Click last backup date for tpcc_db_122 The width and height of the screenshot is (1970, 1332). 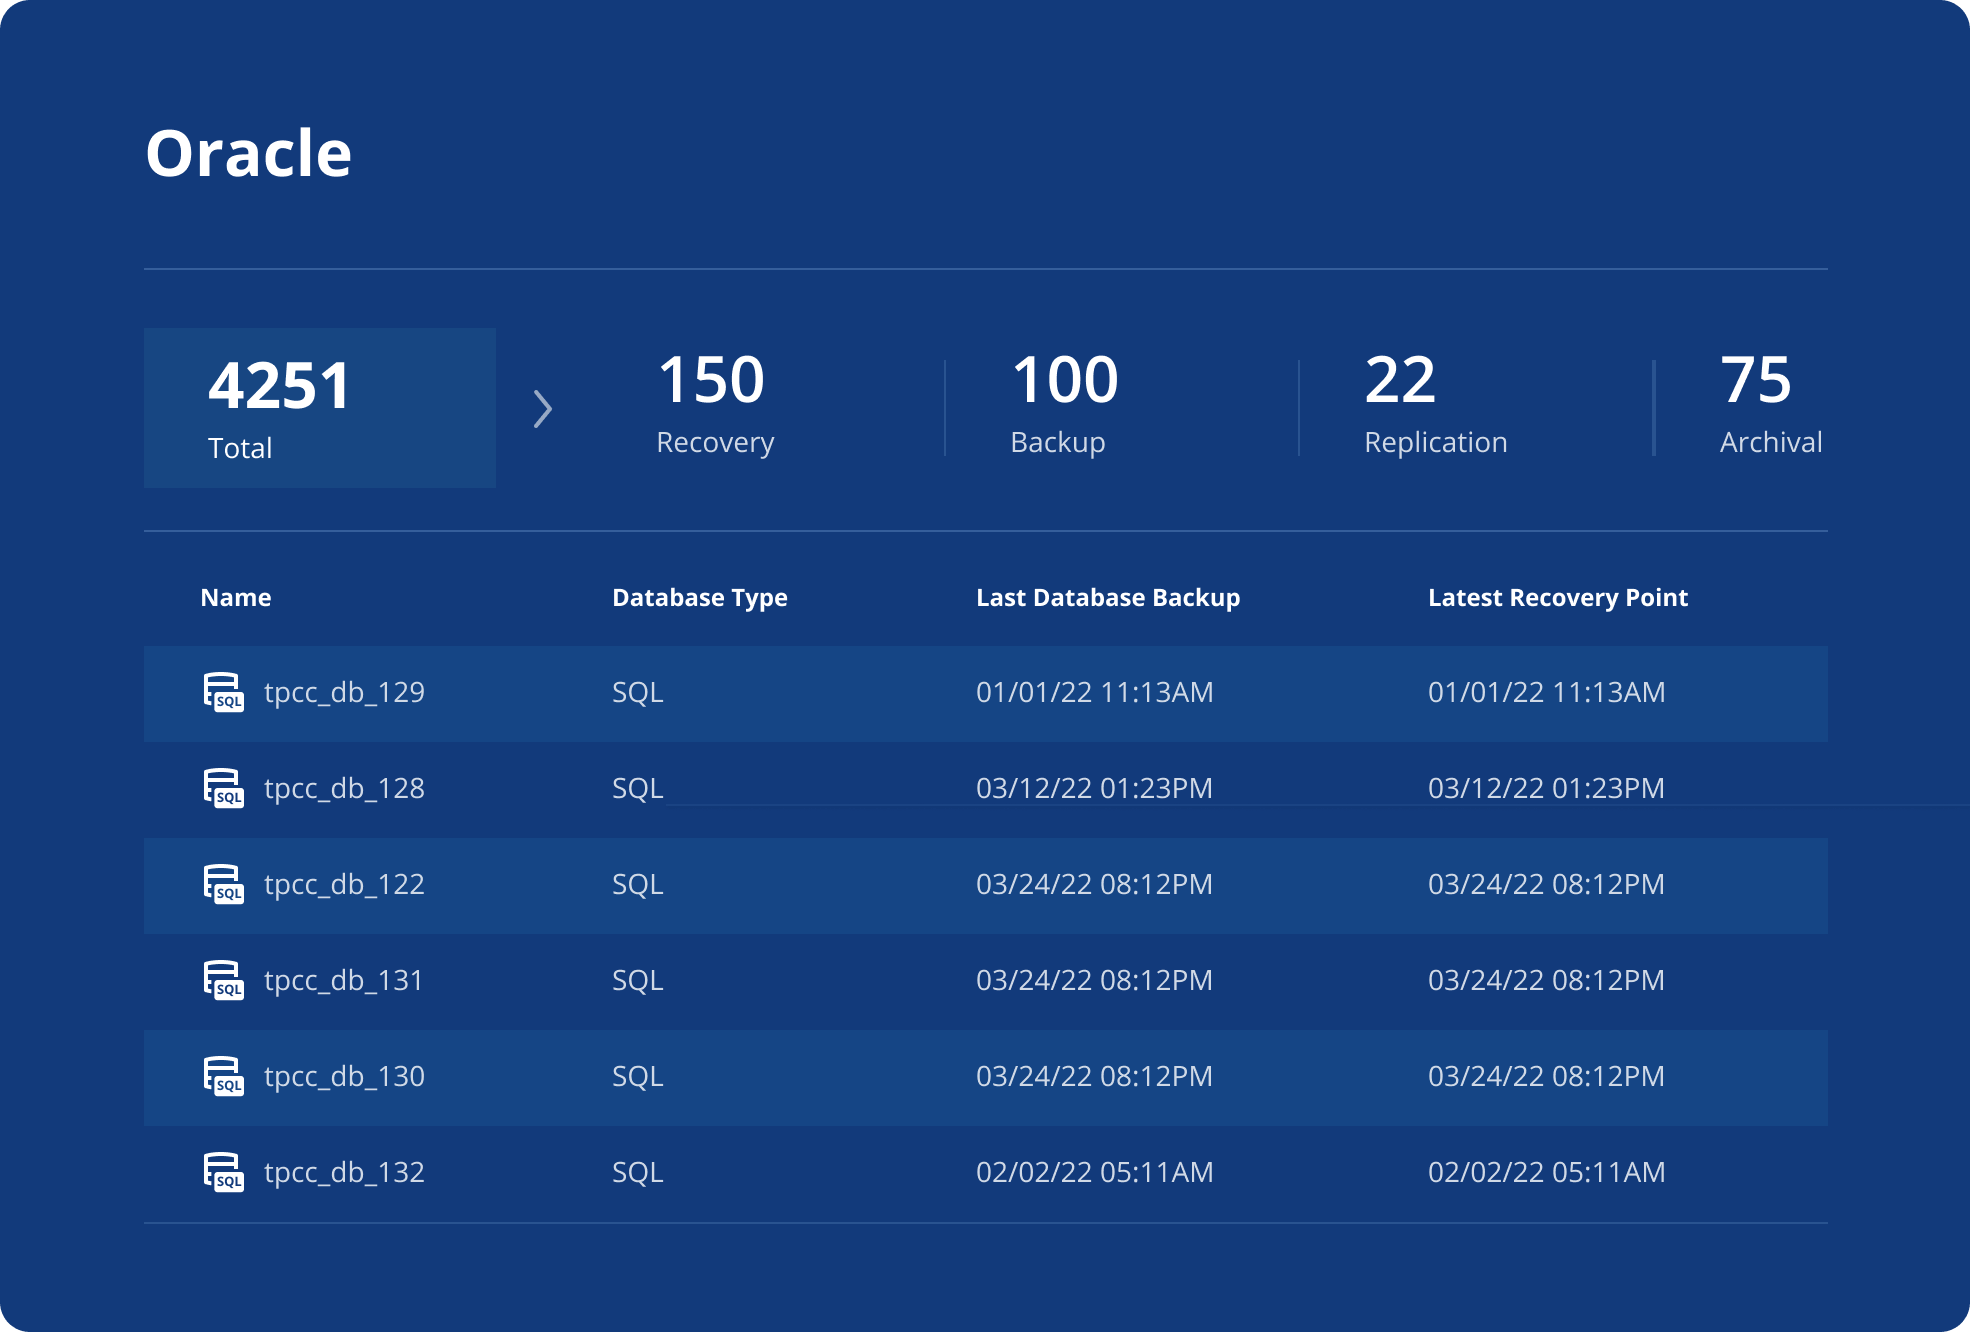(1095, 884)
